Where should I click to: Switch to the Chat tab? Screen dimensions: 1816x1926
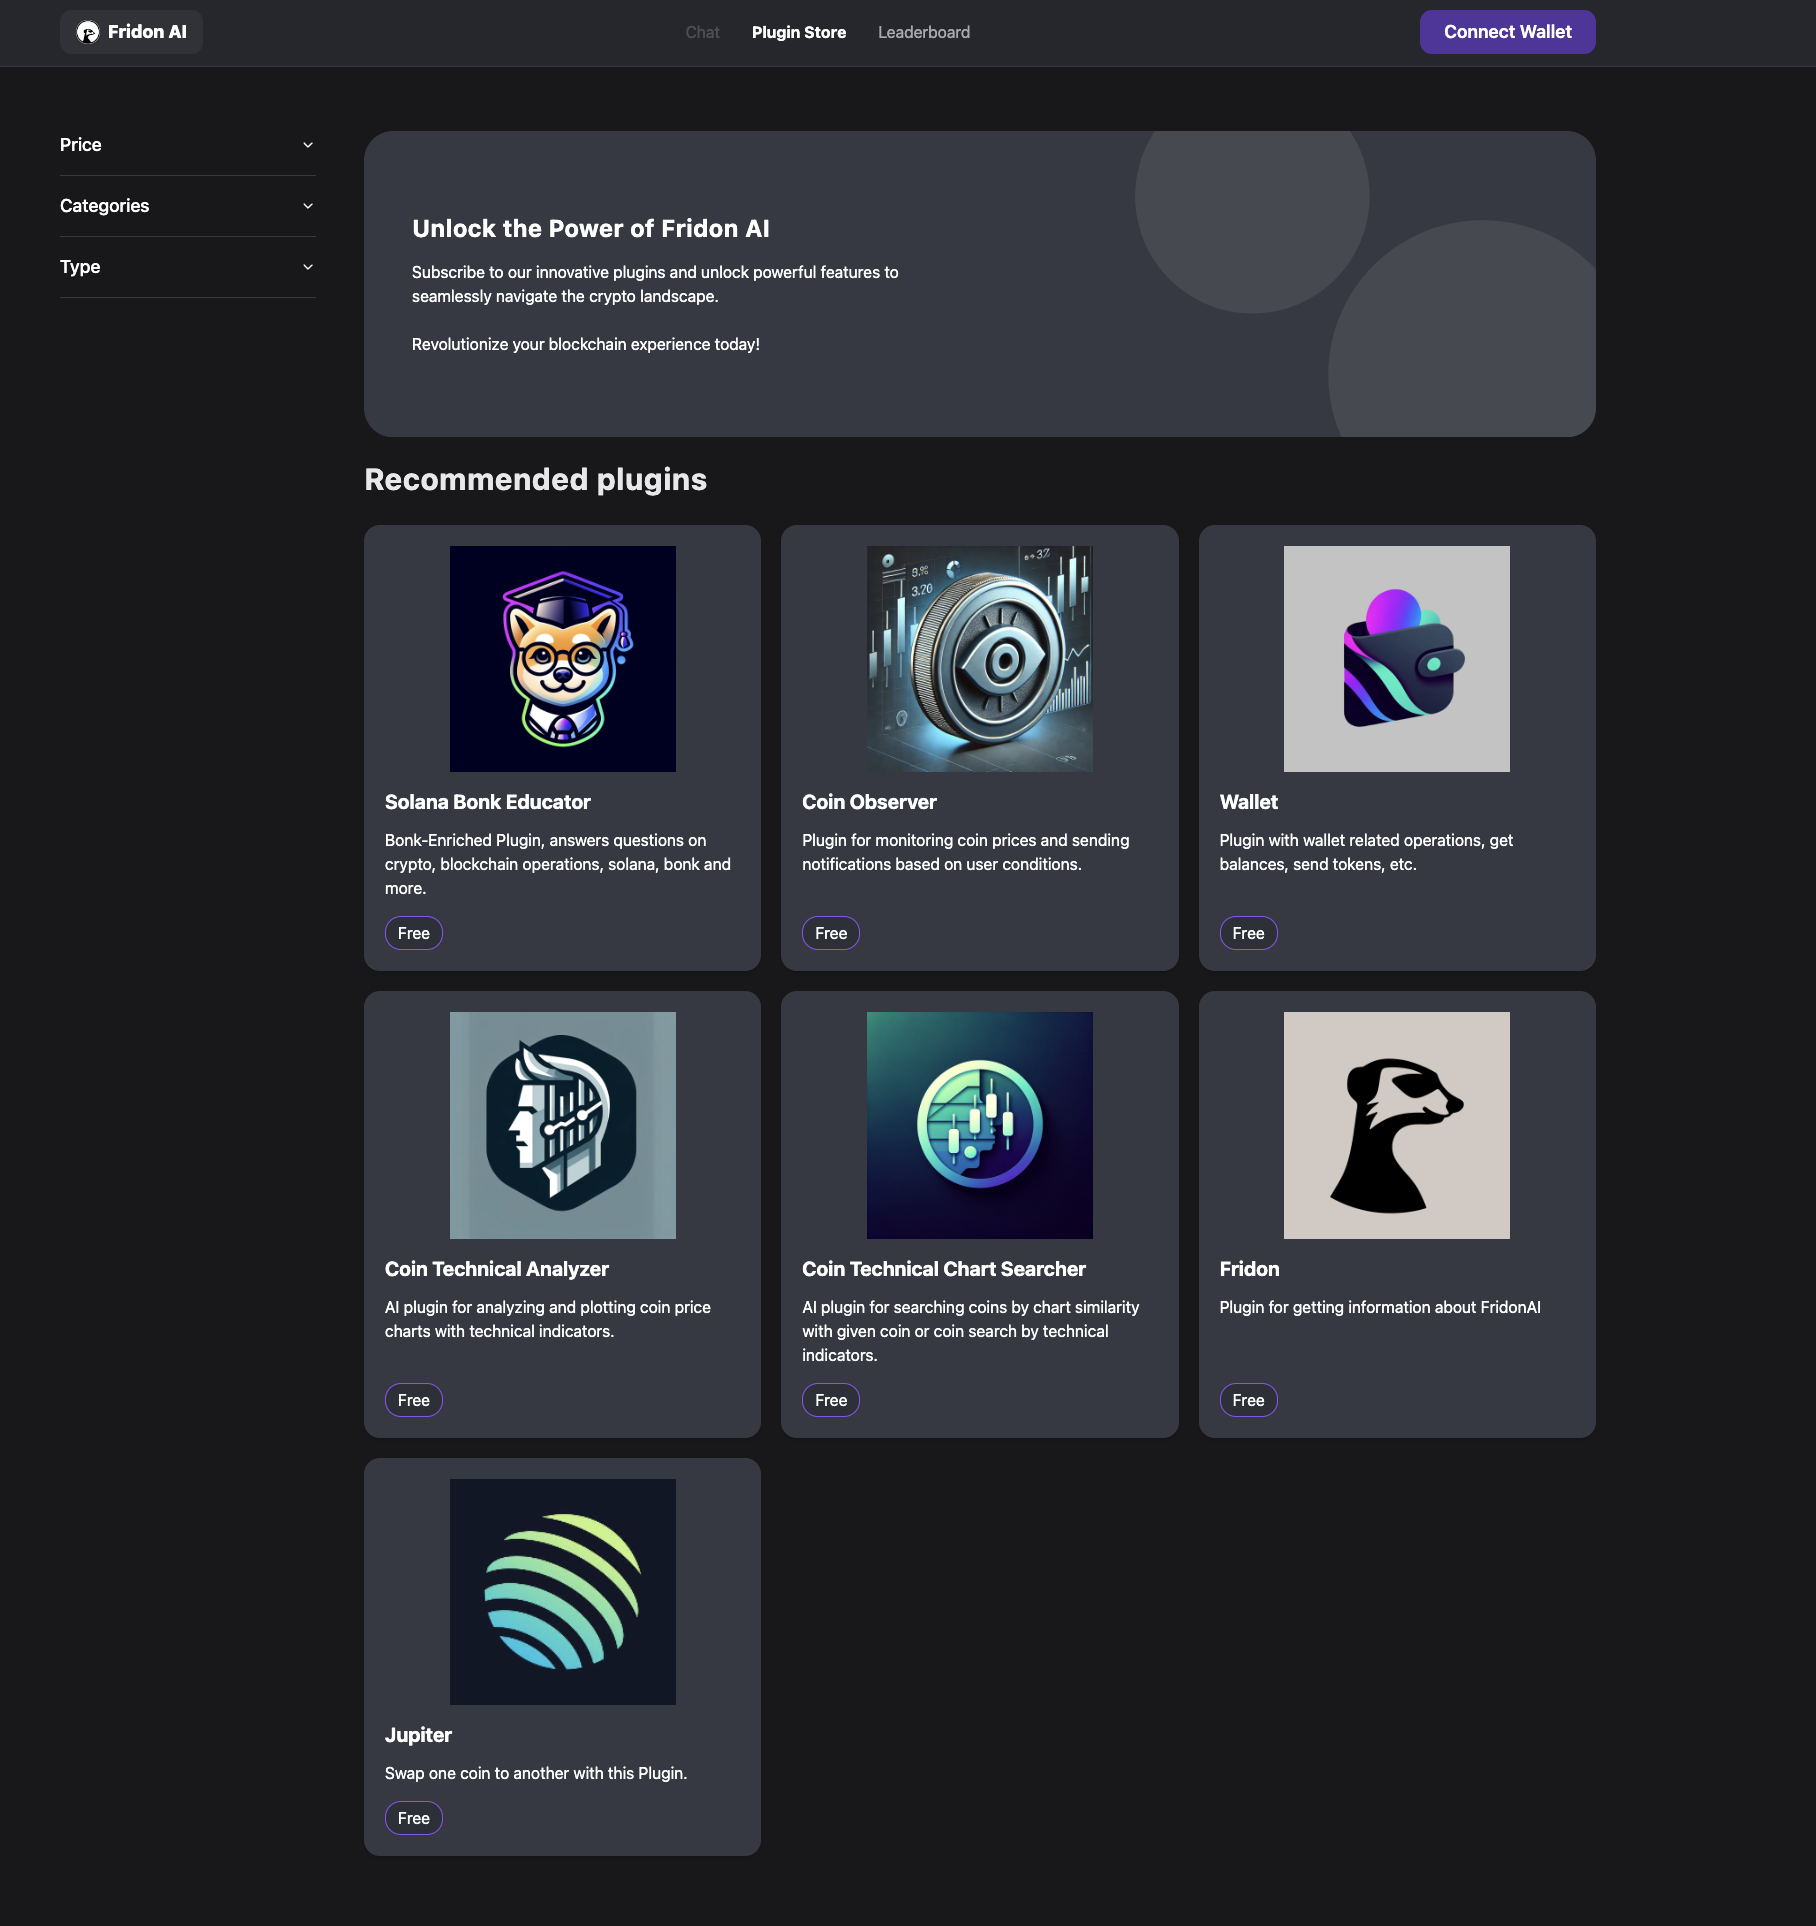click(702, 32)
